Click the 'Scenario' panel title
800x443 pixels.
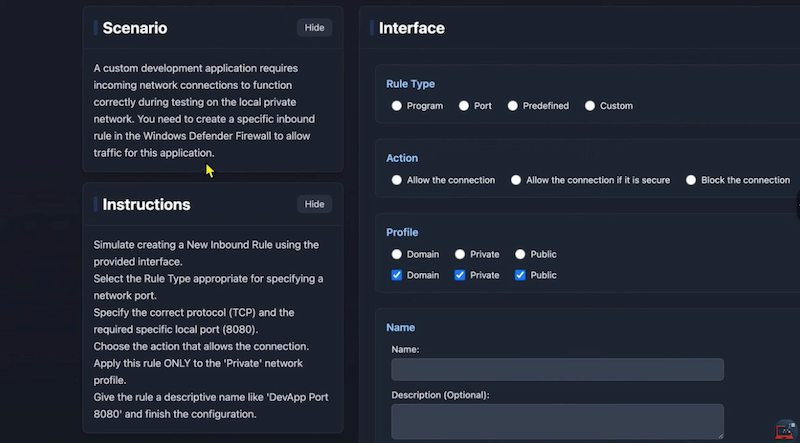pyautogui.click(x=135, y=28)
